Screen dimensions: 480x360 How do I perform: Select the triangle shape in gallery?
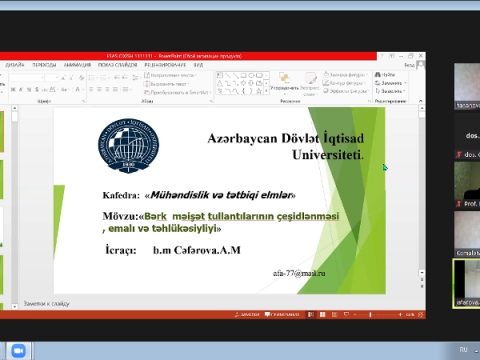point(220,83)
